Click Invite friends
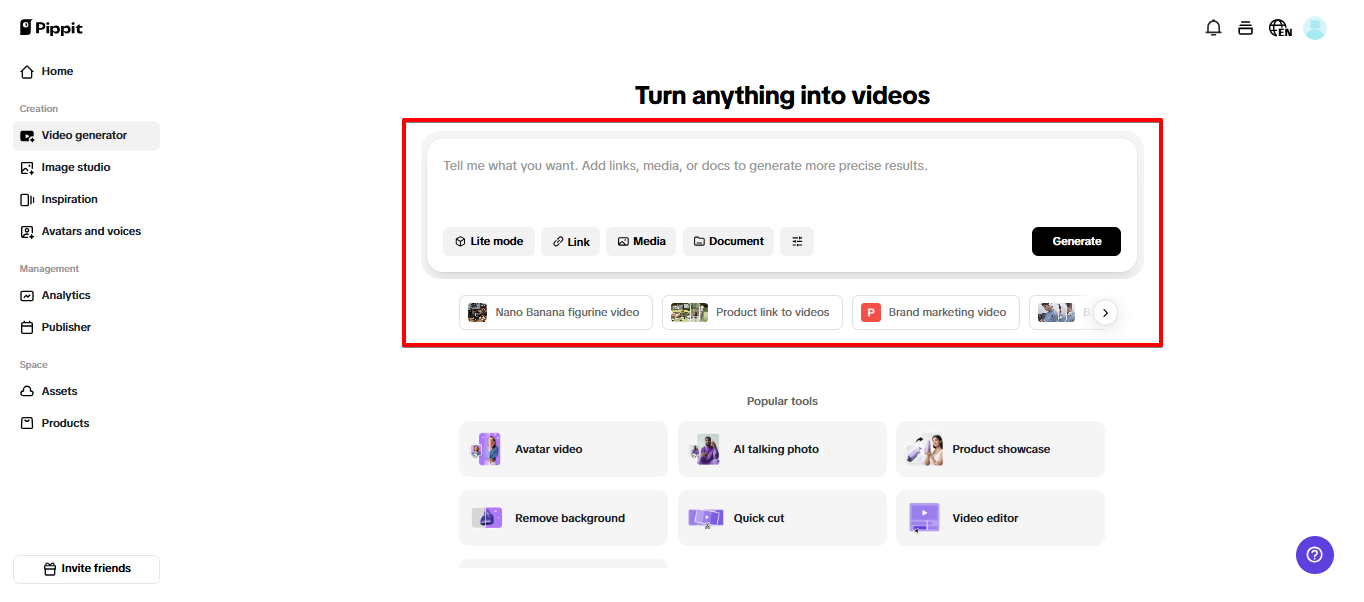The image size is (1364, 602). pos(86,568)
